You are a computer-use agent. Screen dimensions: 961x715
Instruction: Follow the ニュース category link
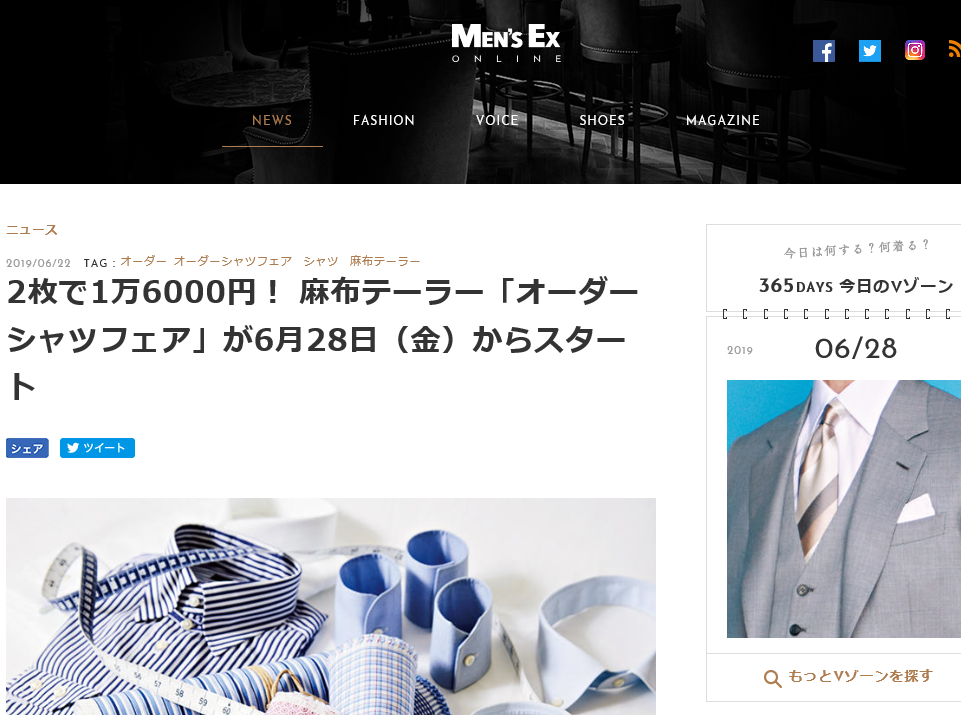pyautogui.click(x=32, y=230)
